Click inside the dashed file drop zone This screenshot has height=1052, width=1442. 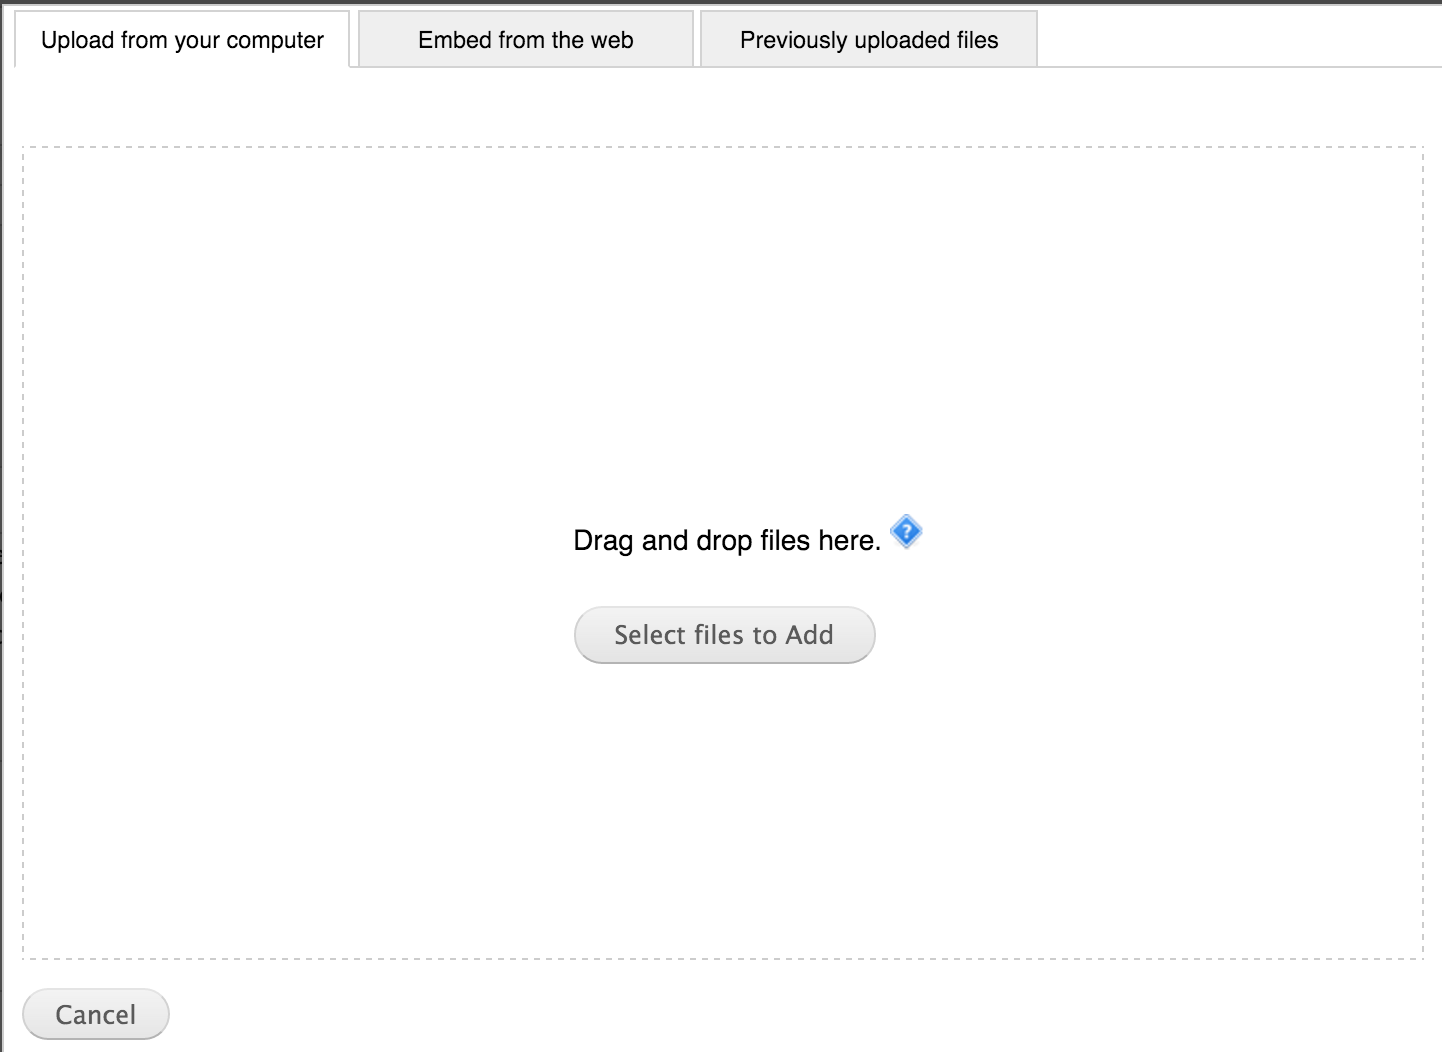coord(722,553)
